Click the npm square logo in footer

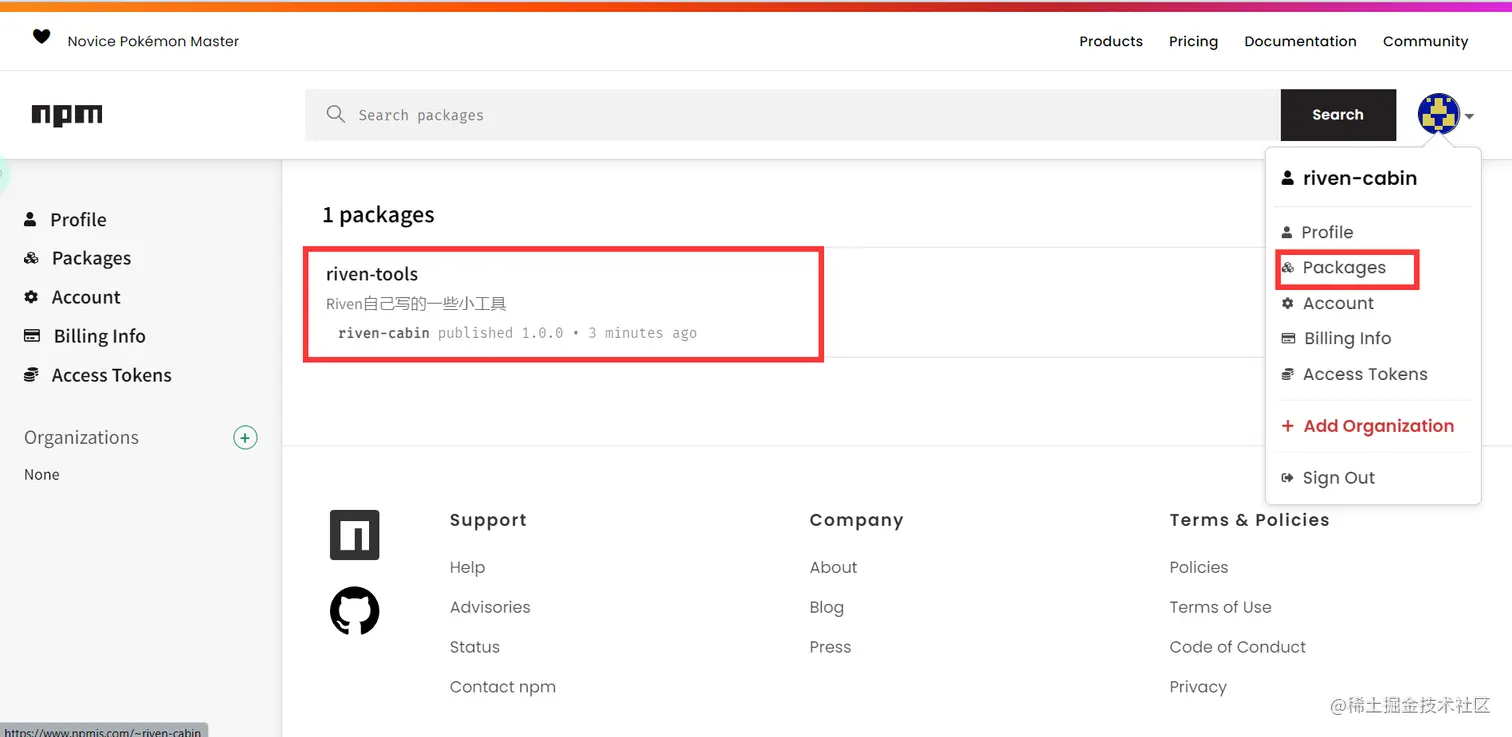pyautogui.click(x=355, y=535)
